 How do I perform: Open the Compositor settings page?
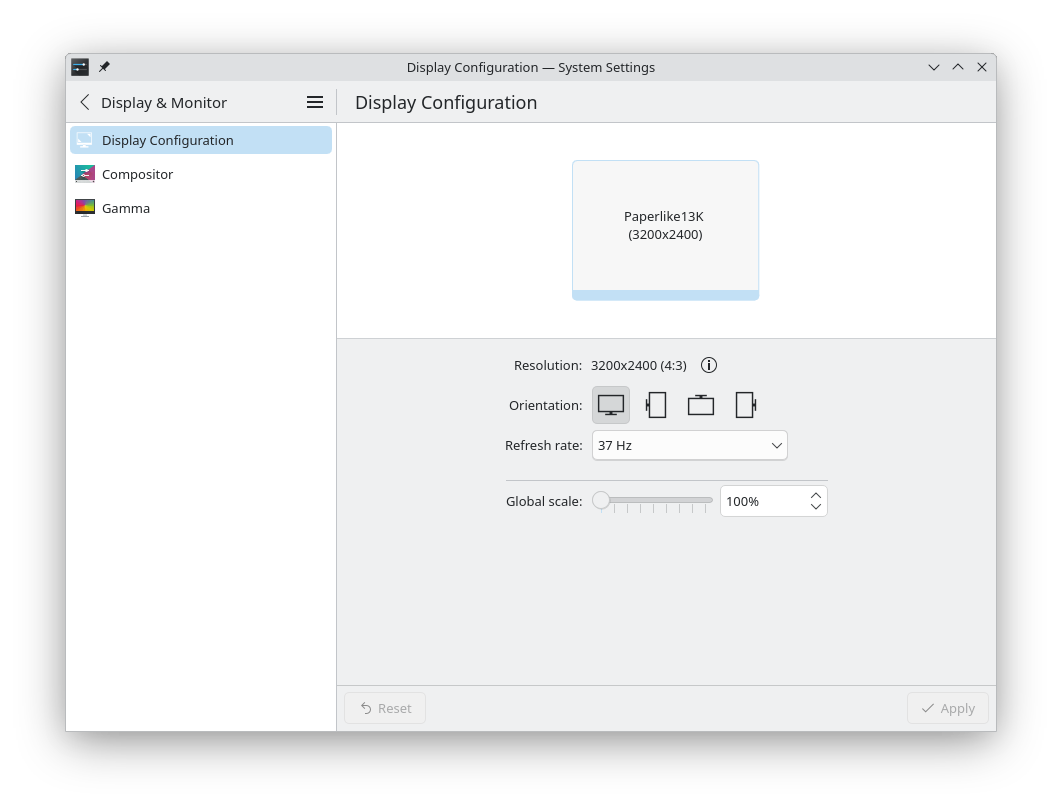click(x=201, y=174)
